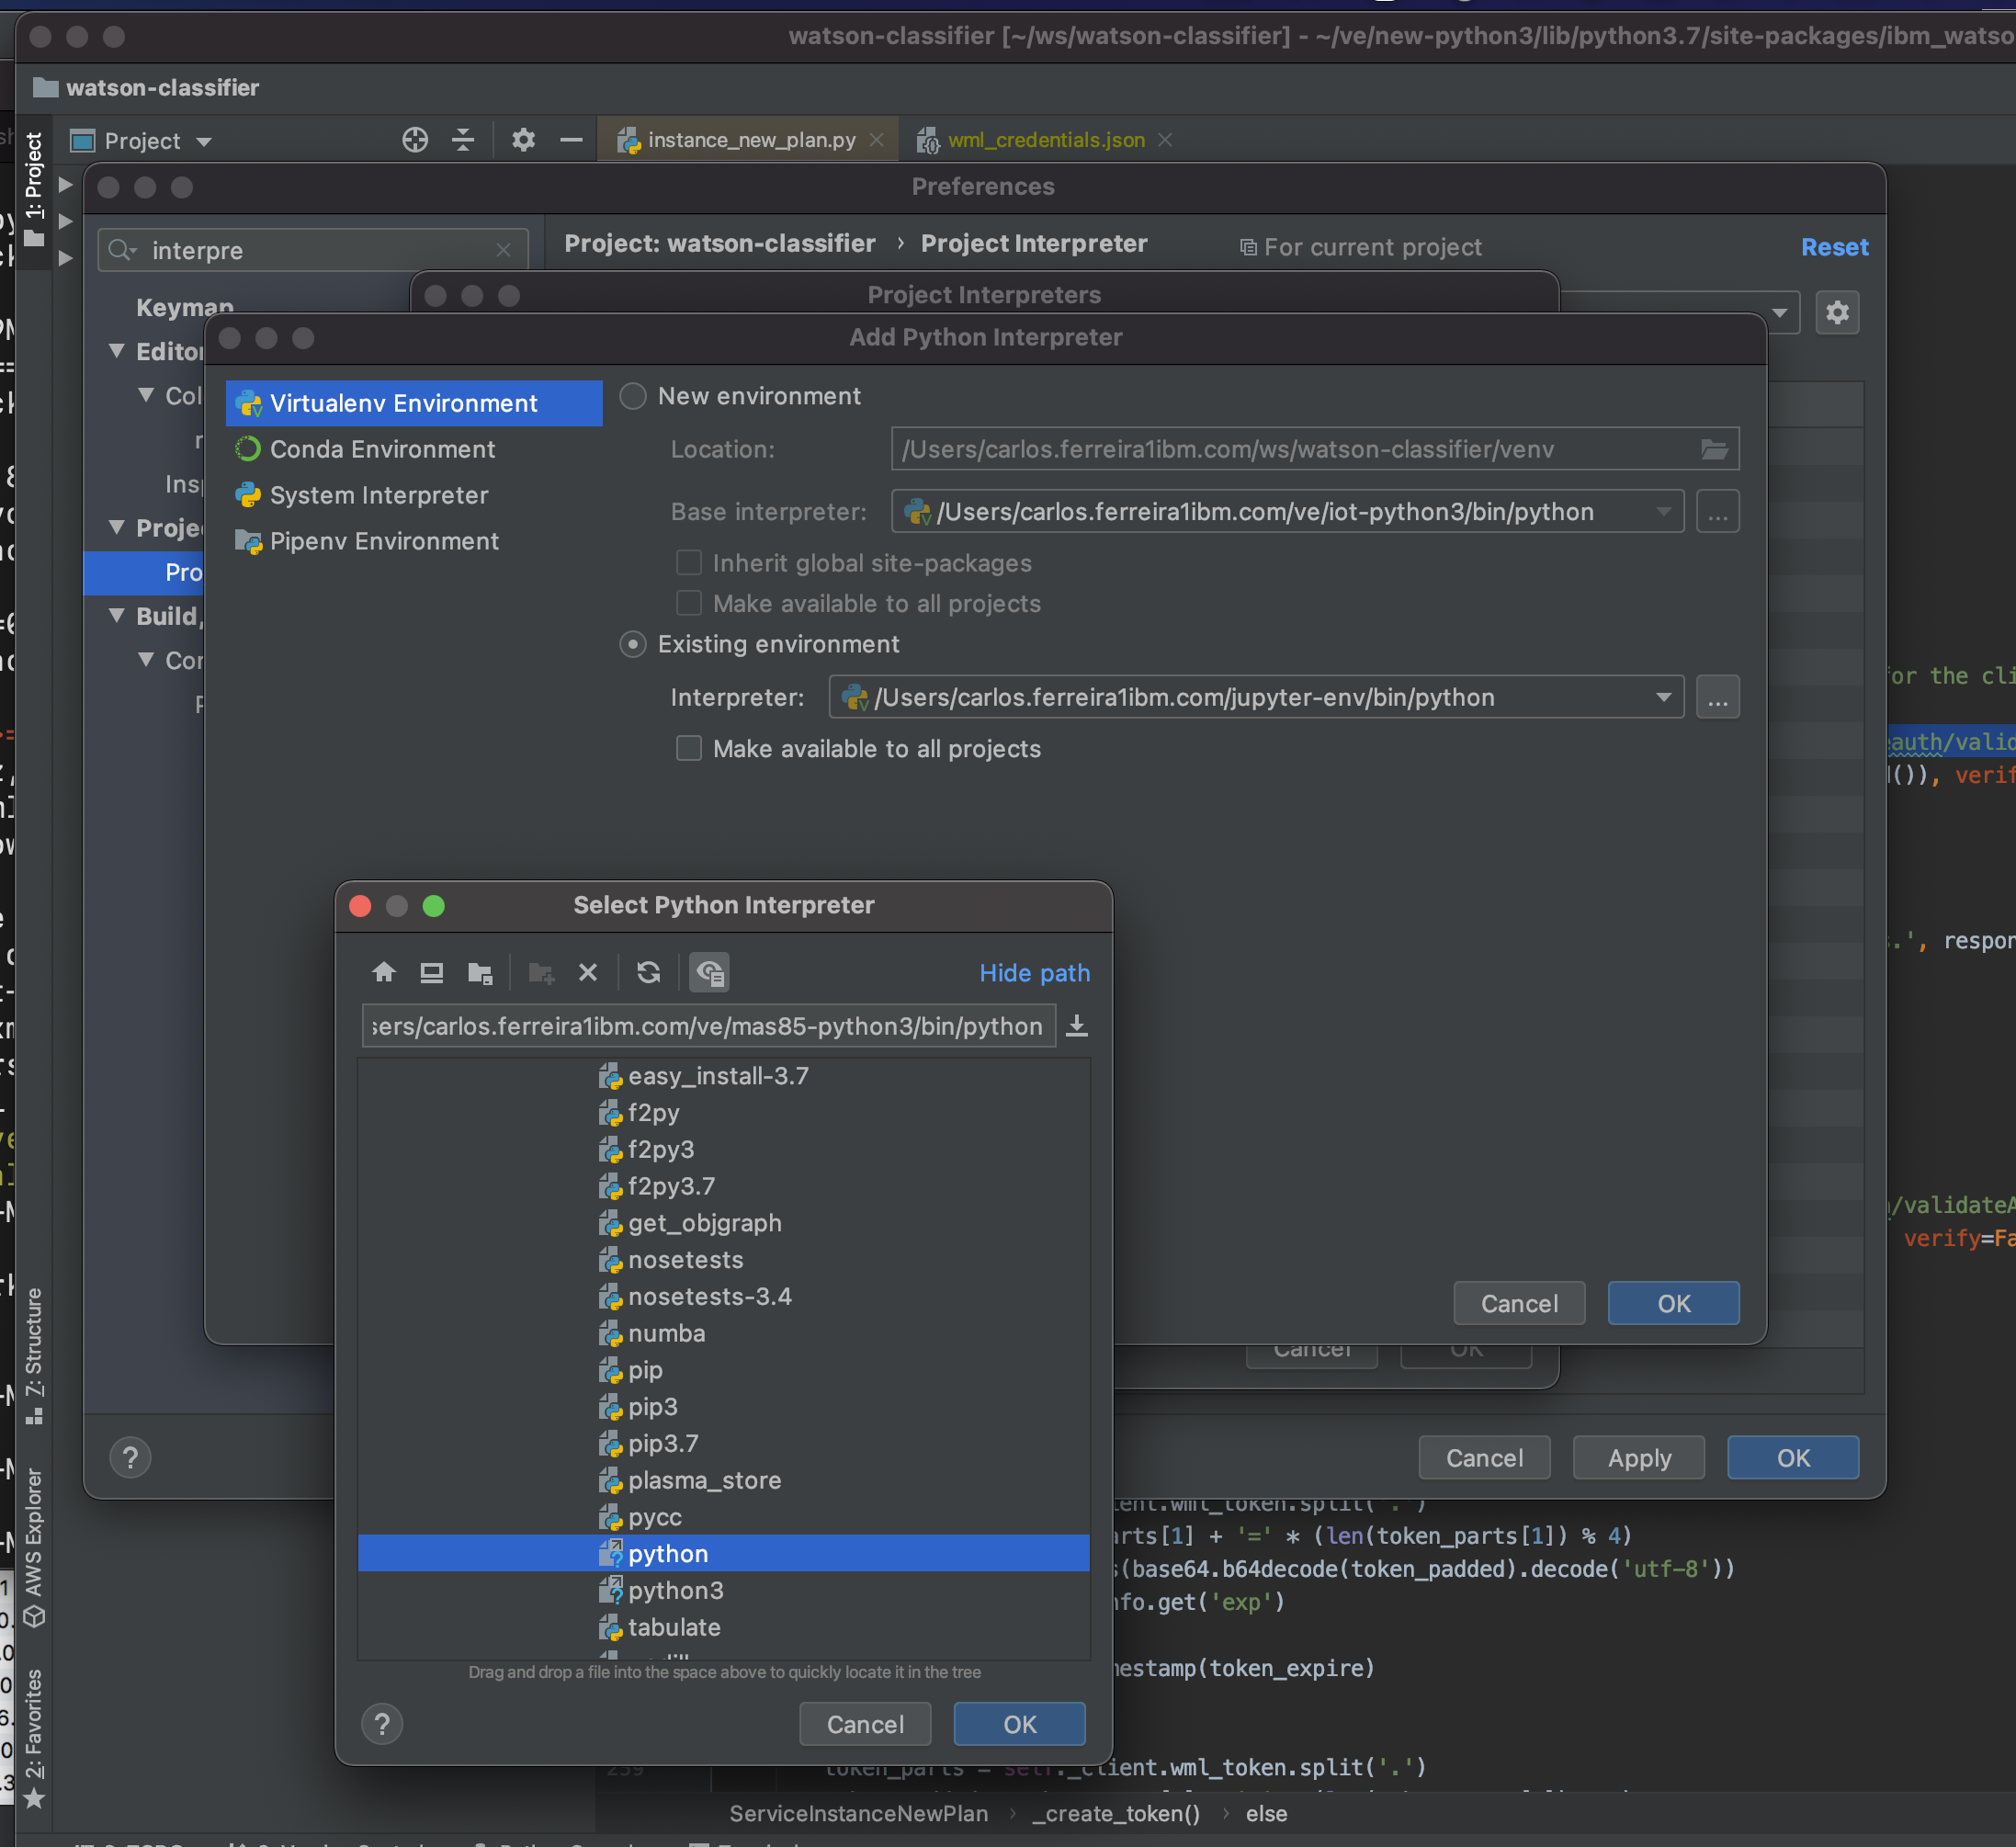
Task: Close the wml_credentials.json tab
Action: point(1165,140)
